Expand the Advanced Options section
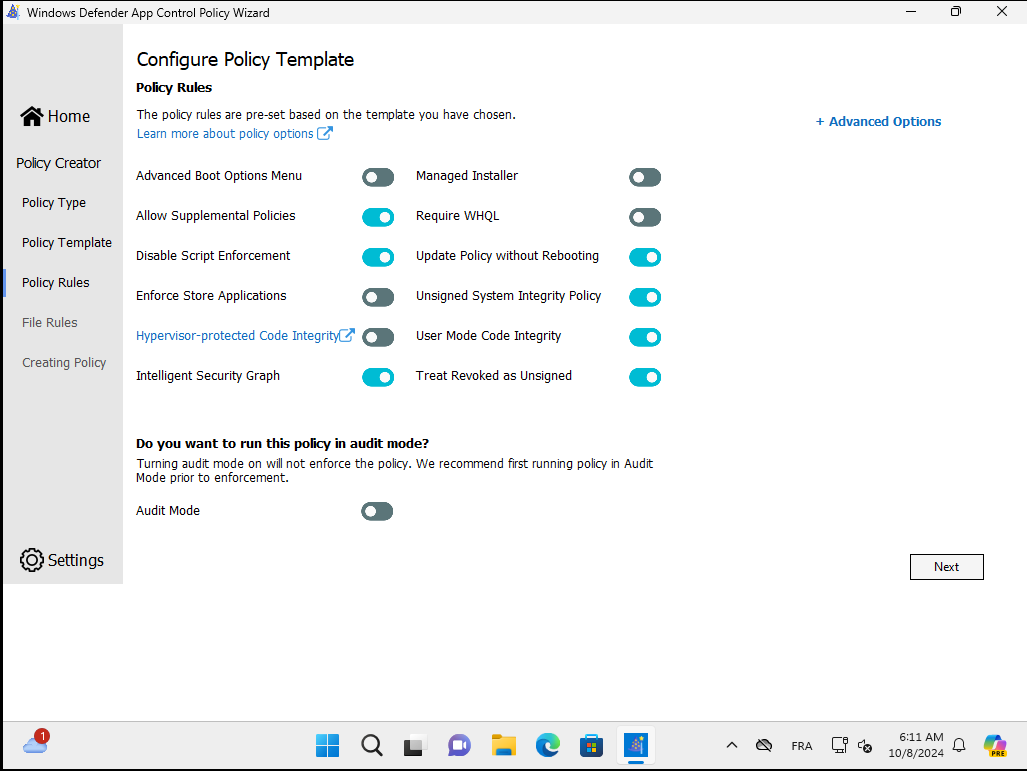This screenshot has height=771, width=1027. coord(878,122)
